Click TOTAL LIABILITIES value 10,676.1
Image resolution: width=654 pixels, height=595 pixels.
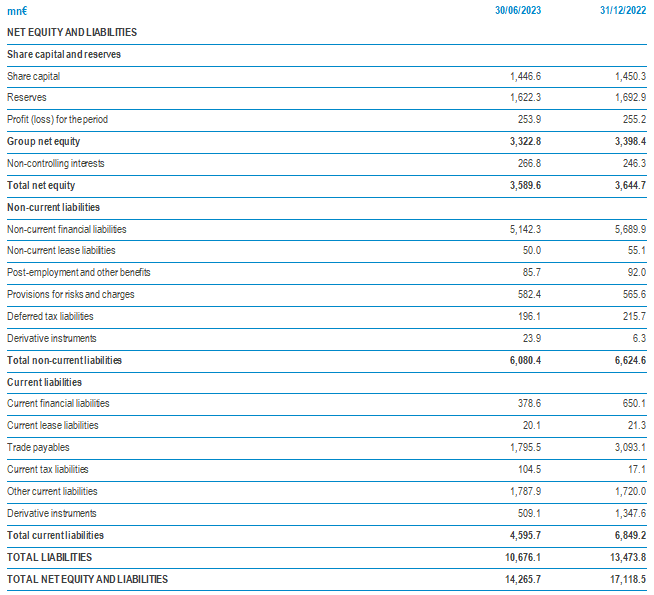[x=523, y=557]
